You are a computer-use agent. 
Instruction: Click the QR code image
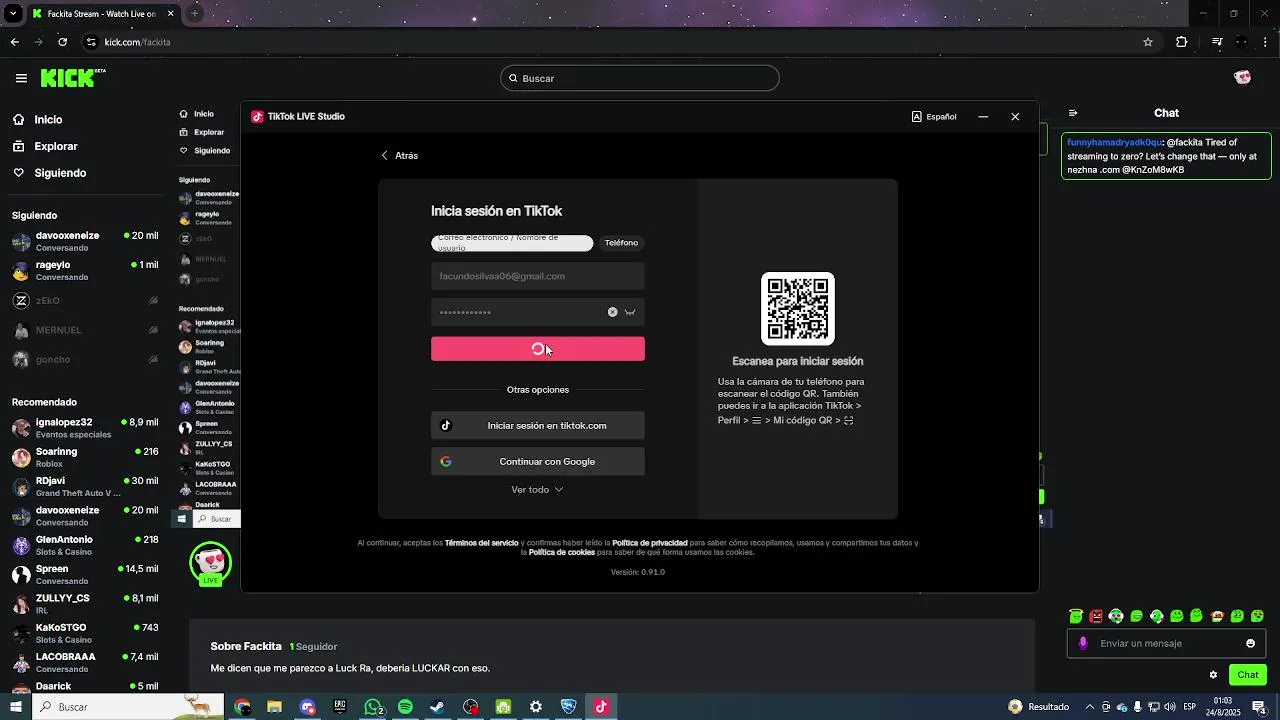coord(798,309)
